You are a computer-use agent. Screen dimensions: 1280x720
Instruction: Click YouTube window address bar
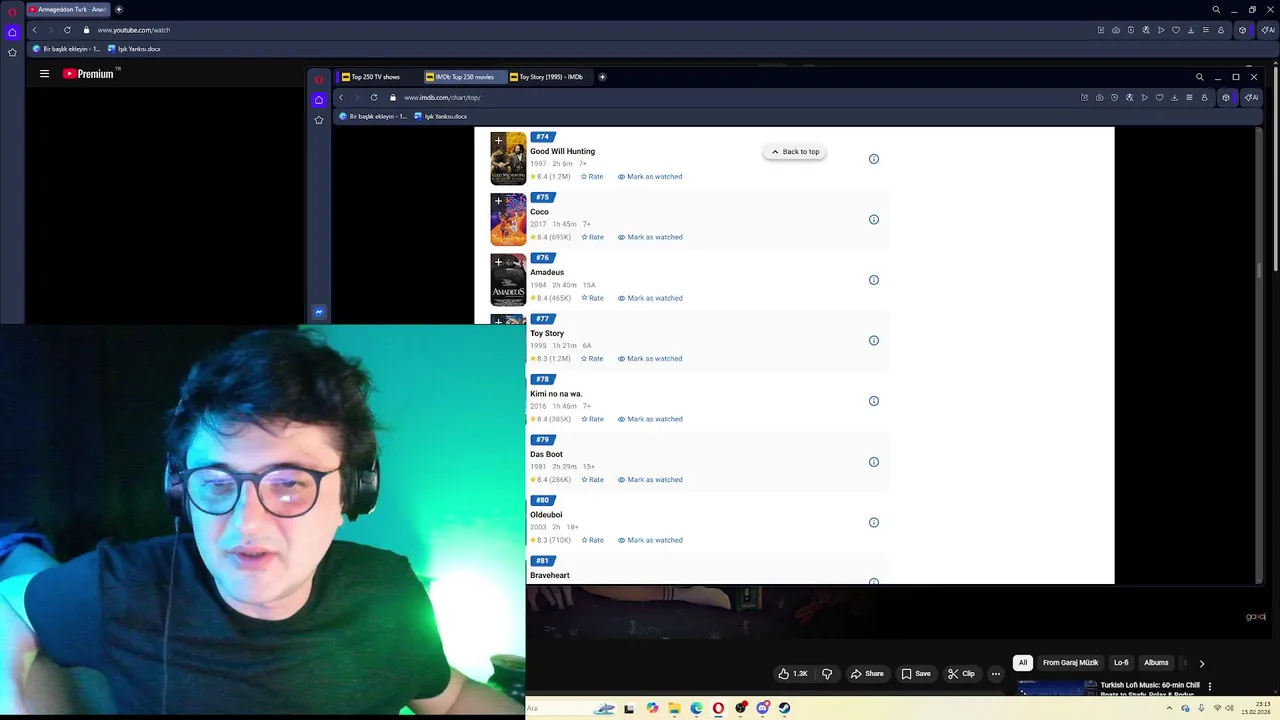tap(133, 30)
